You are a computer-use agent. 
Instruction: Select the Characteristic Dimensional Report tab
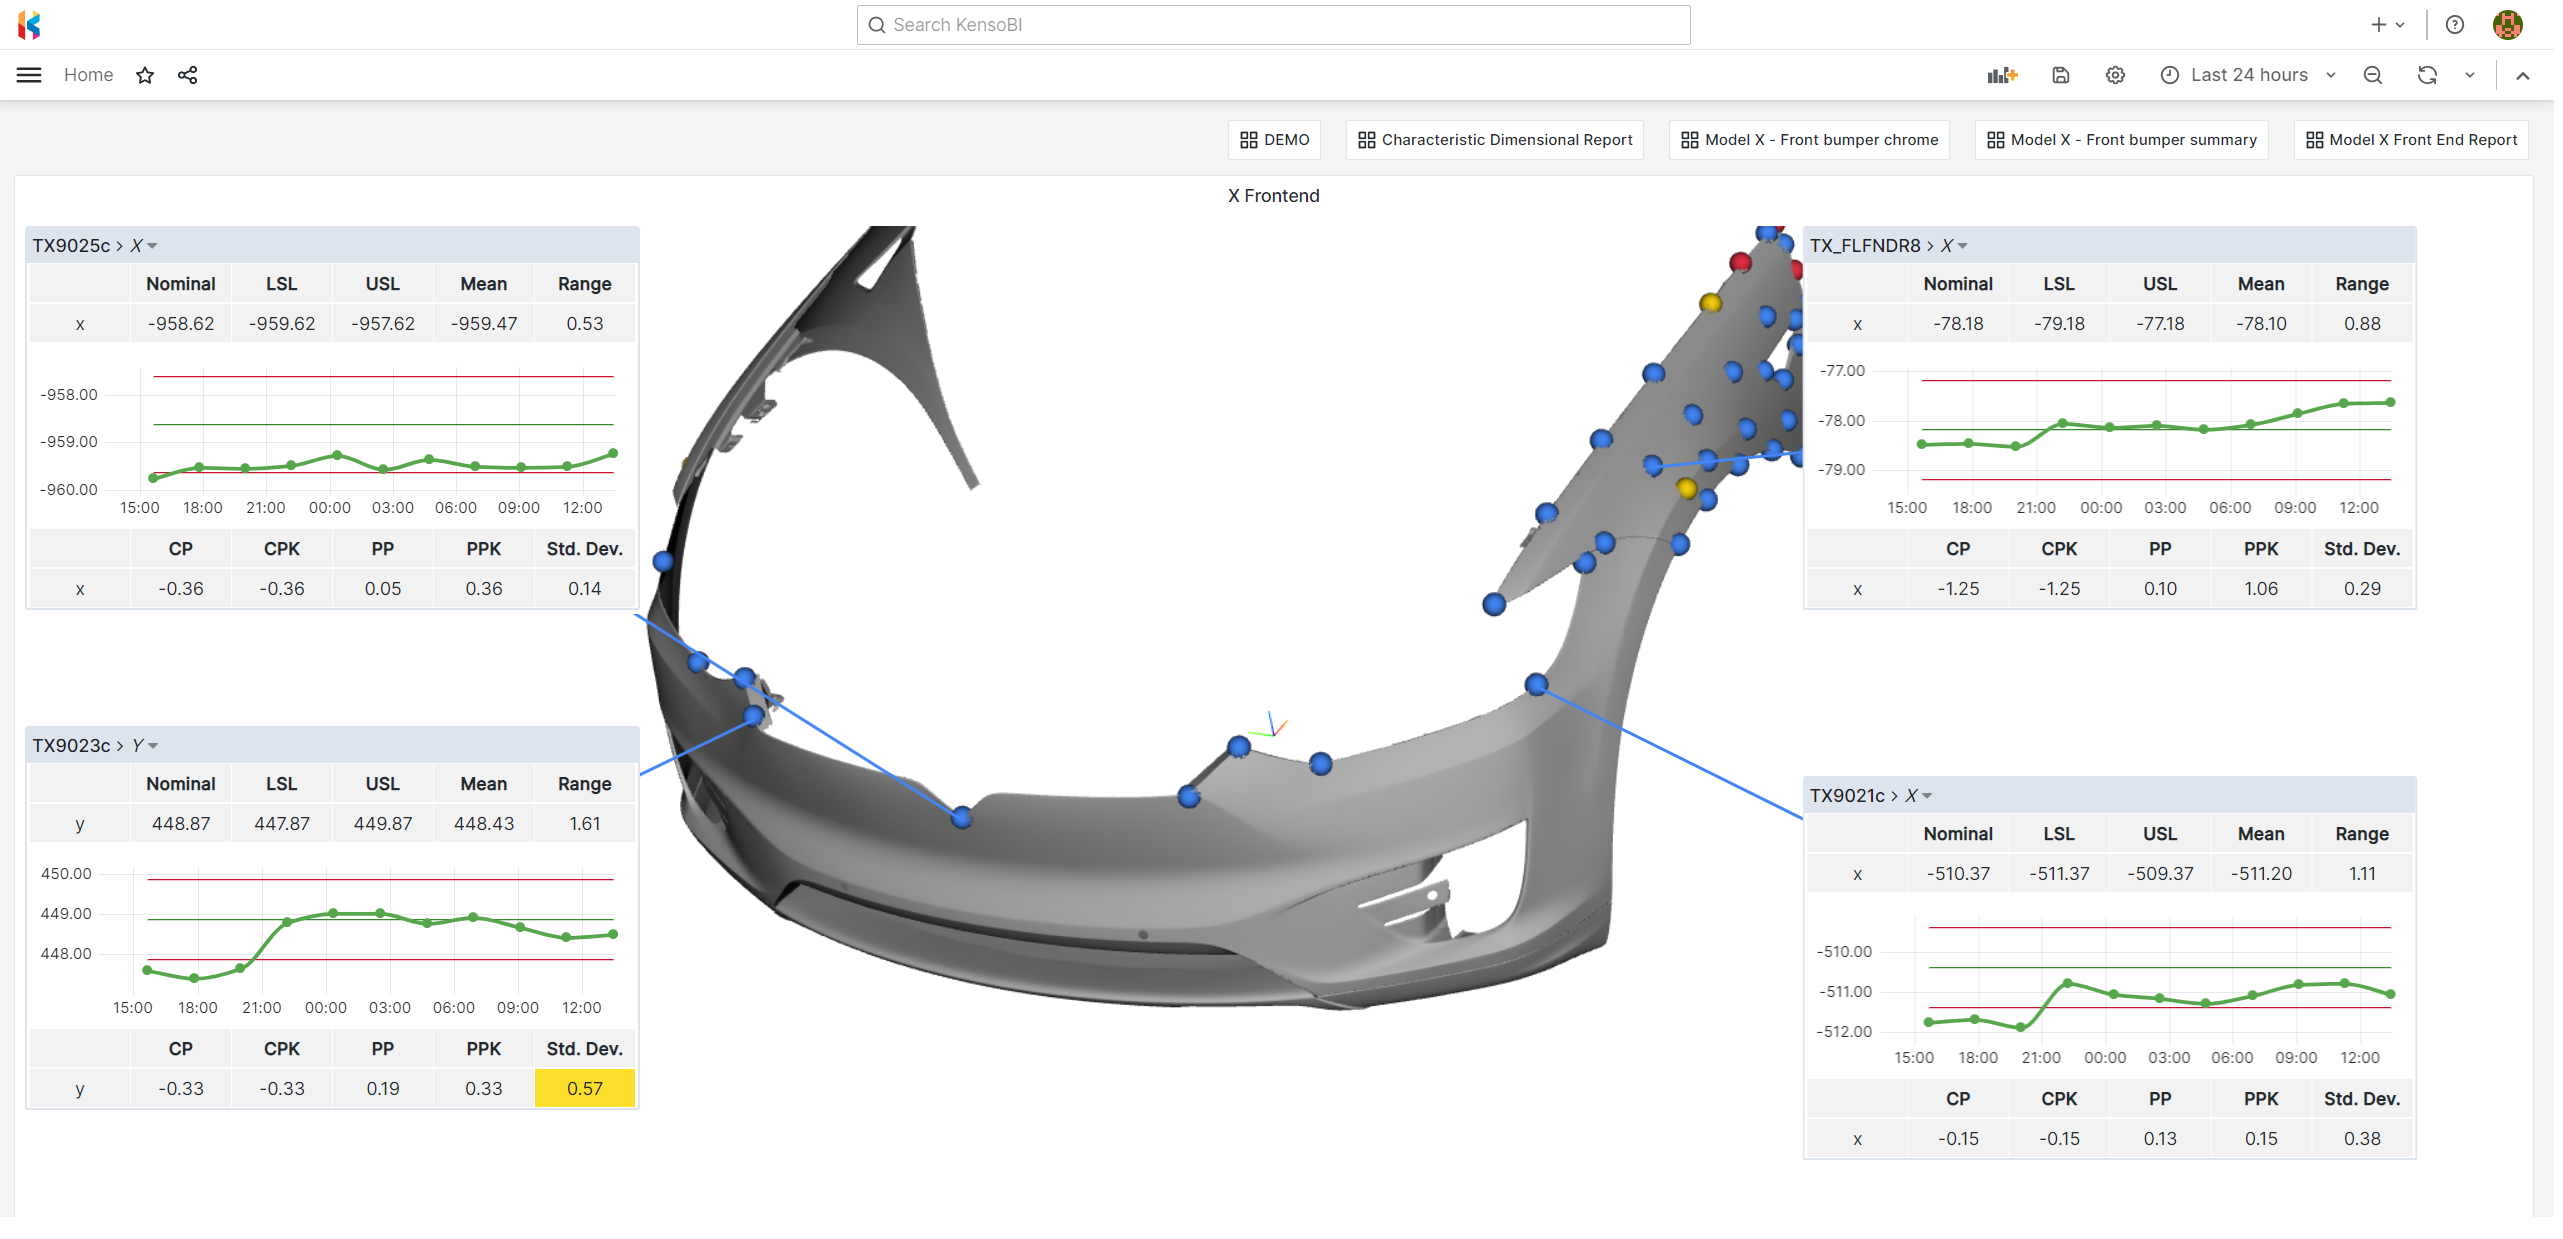tap(1492, 139)
